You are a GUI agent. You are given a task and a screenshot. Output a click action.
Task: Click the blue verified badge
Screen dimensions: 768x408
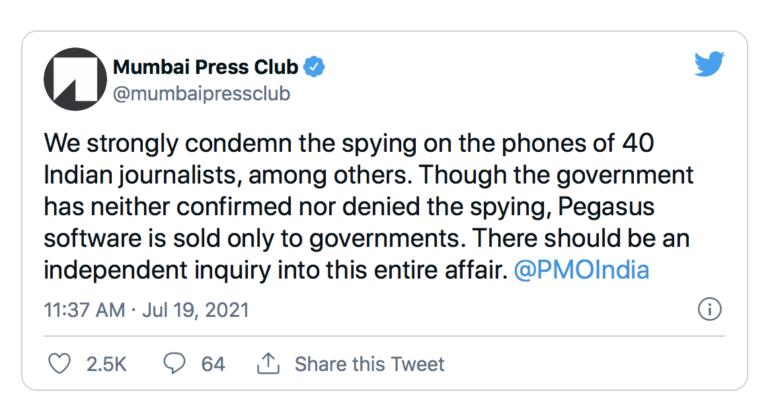tap(314, 68)
